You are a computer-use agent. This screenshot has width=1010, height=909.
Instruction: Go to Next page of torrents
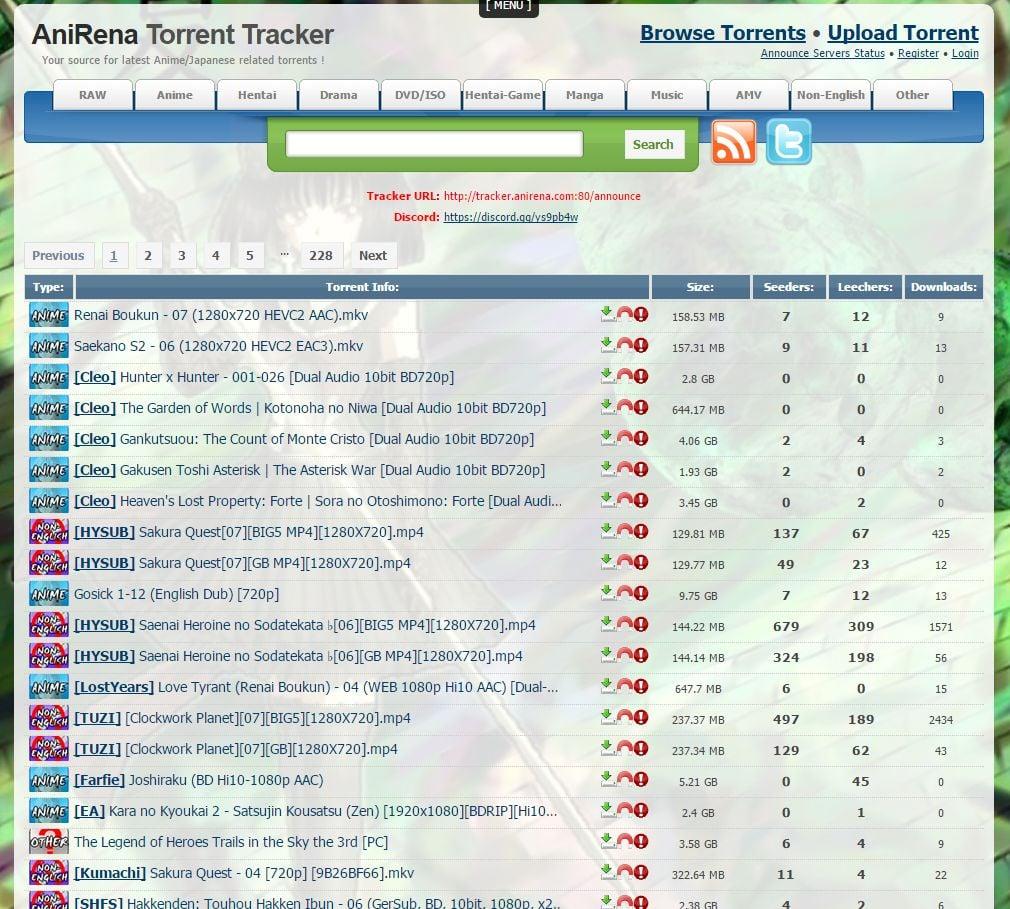tap(373, 256)
